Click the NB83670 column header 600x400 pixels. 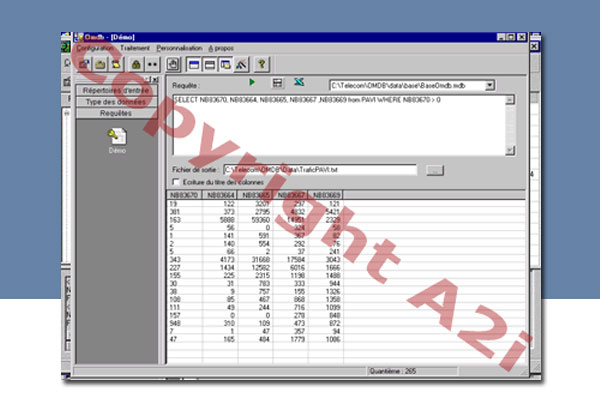pos(184,195)
